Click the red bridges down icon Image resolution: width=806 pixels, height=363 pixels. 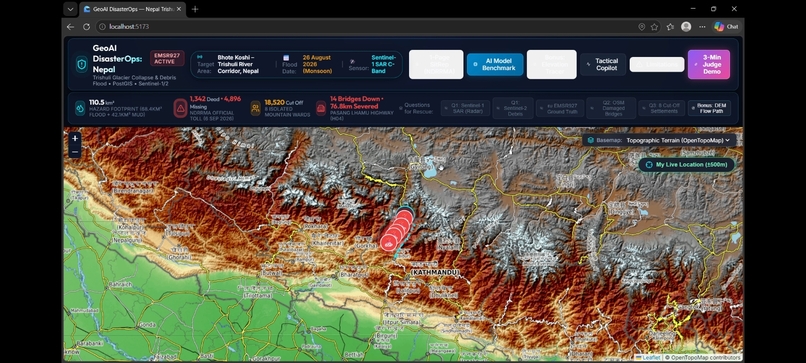(x=321, y=108)
